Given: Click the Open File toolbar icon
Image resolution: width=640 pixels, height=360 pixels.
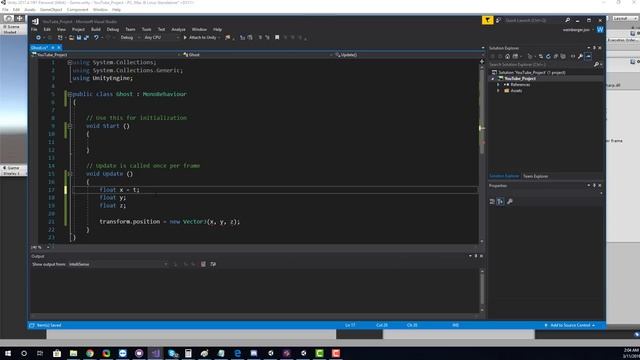Looking at the screenshot, I should 71,38.
